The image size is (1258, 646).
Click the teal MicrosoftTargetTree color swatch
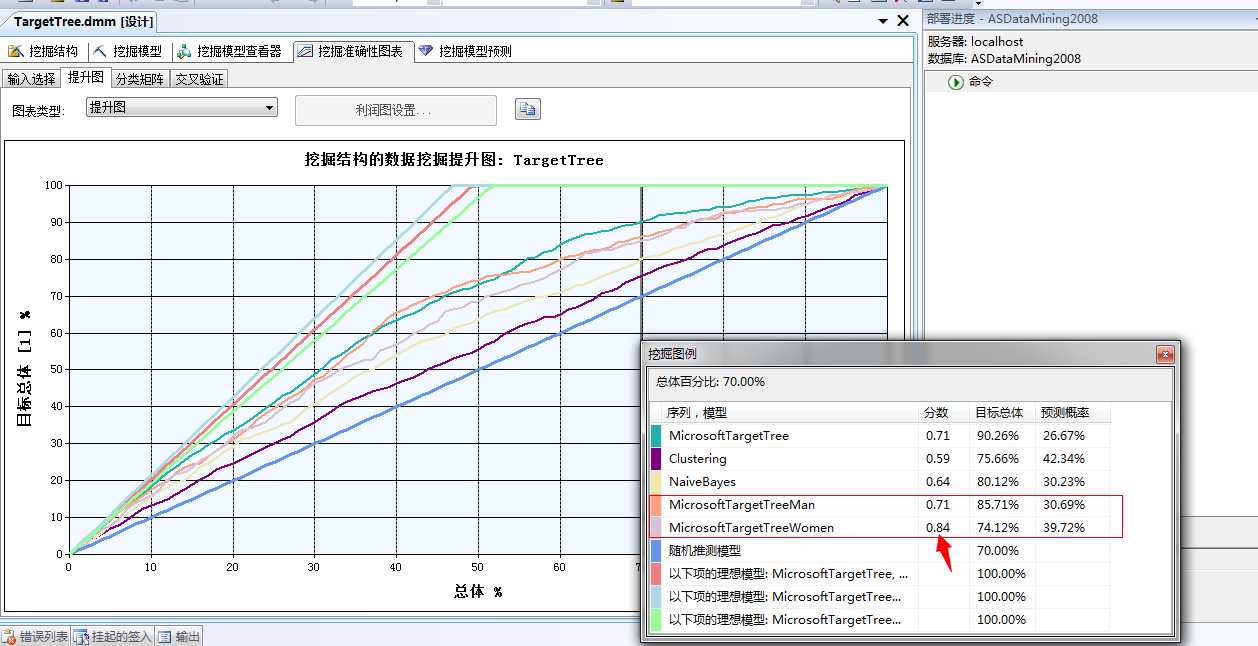click(656, 436)
